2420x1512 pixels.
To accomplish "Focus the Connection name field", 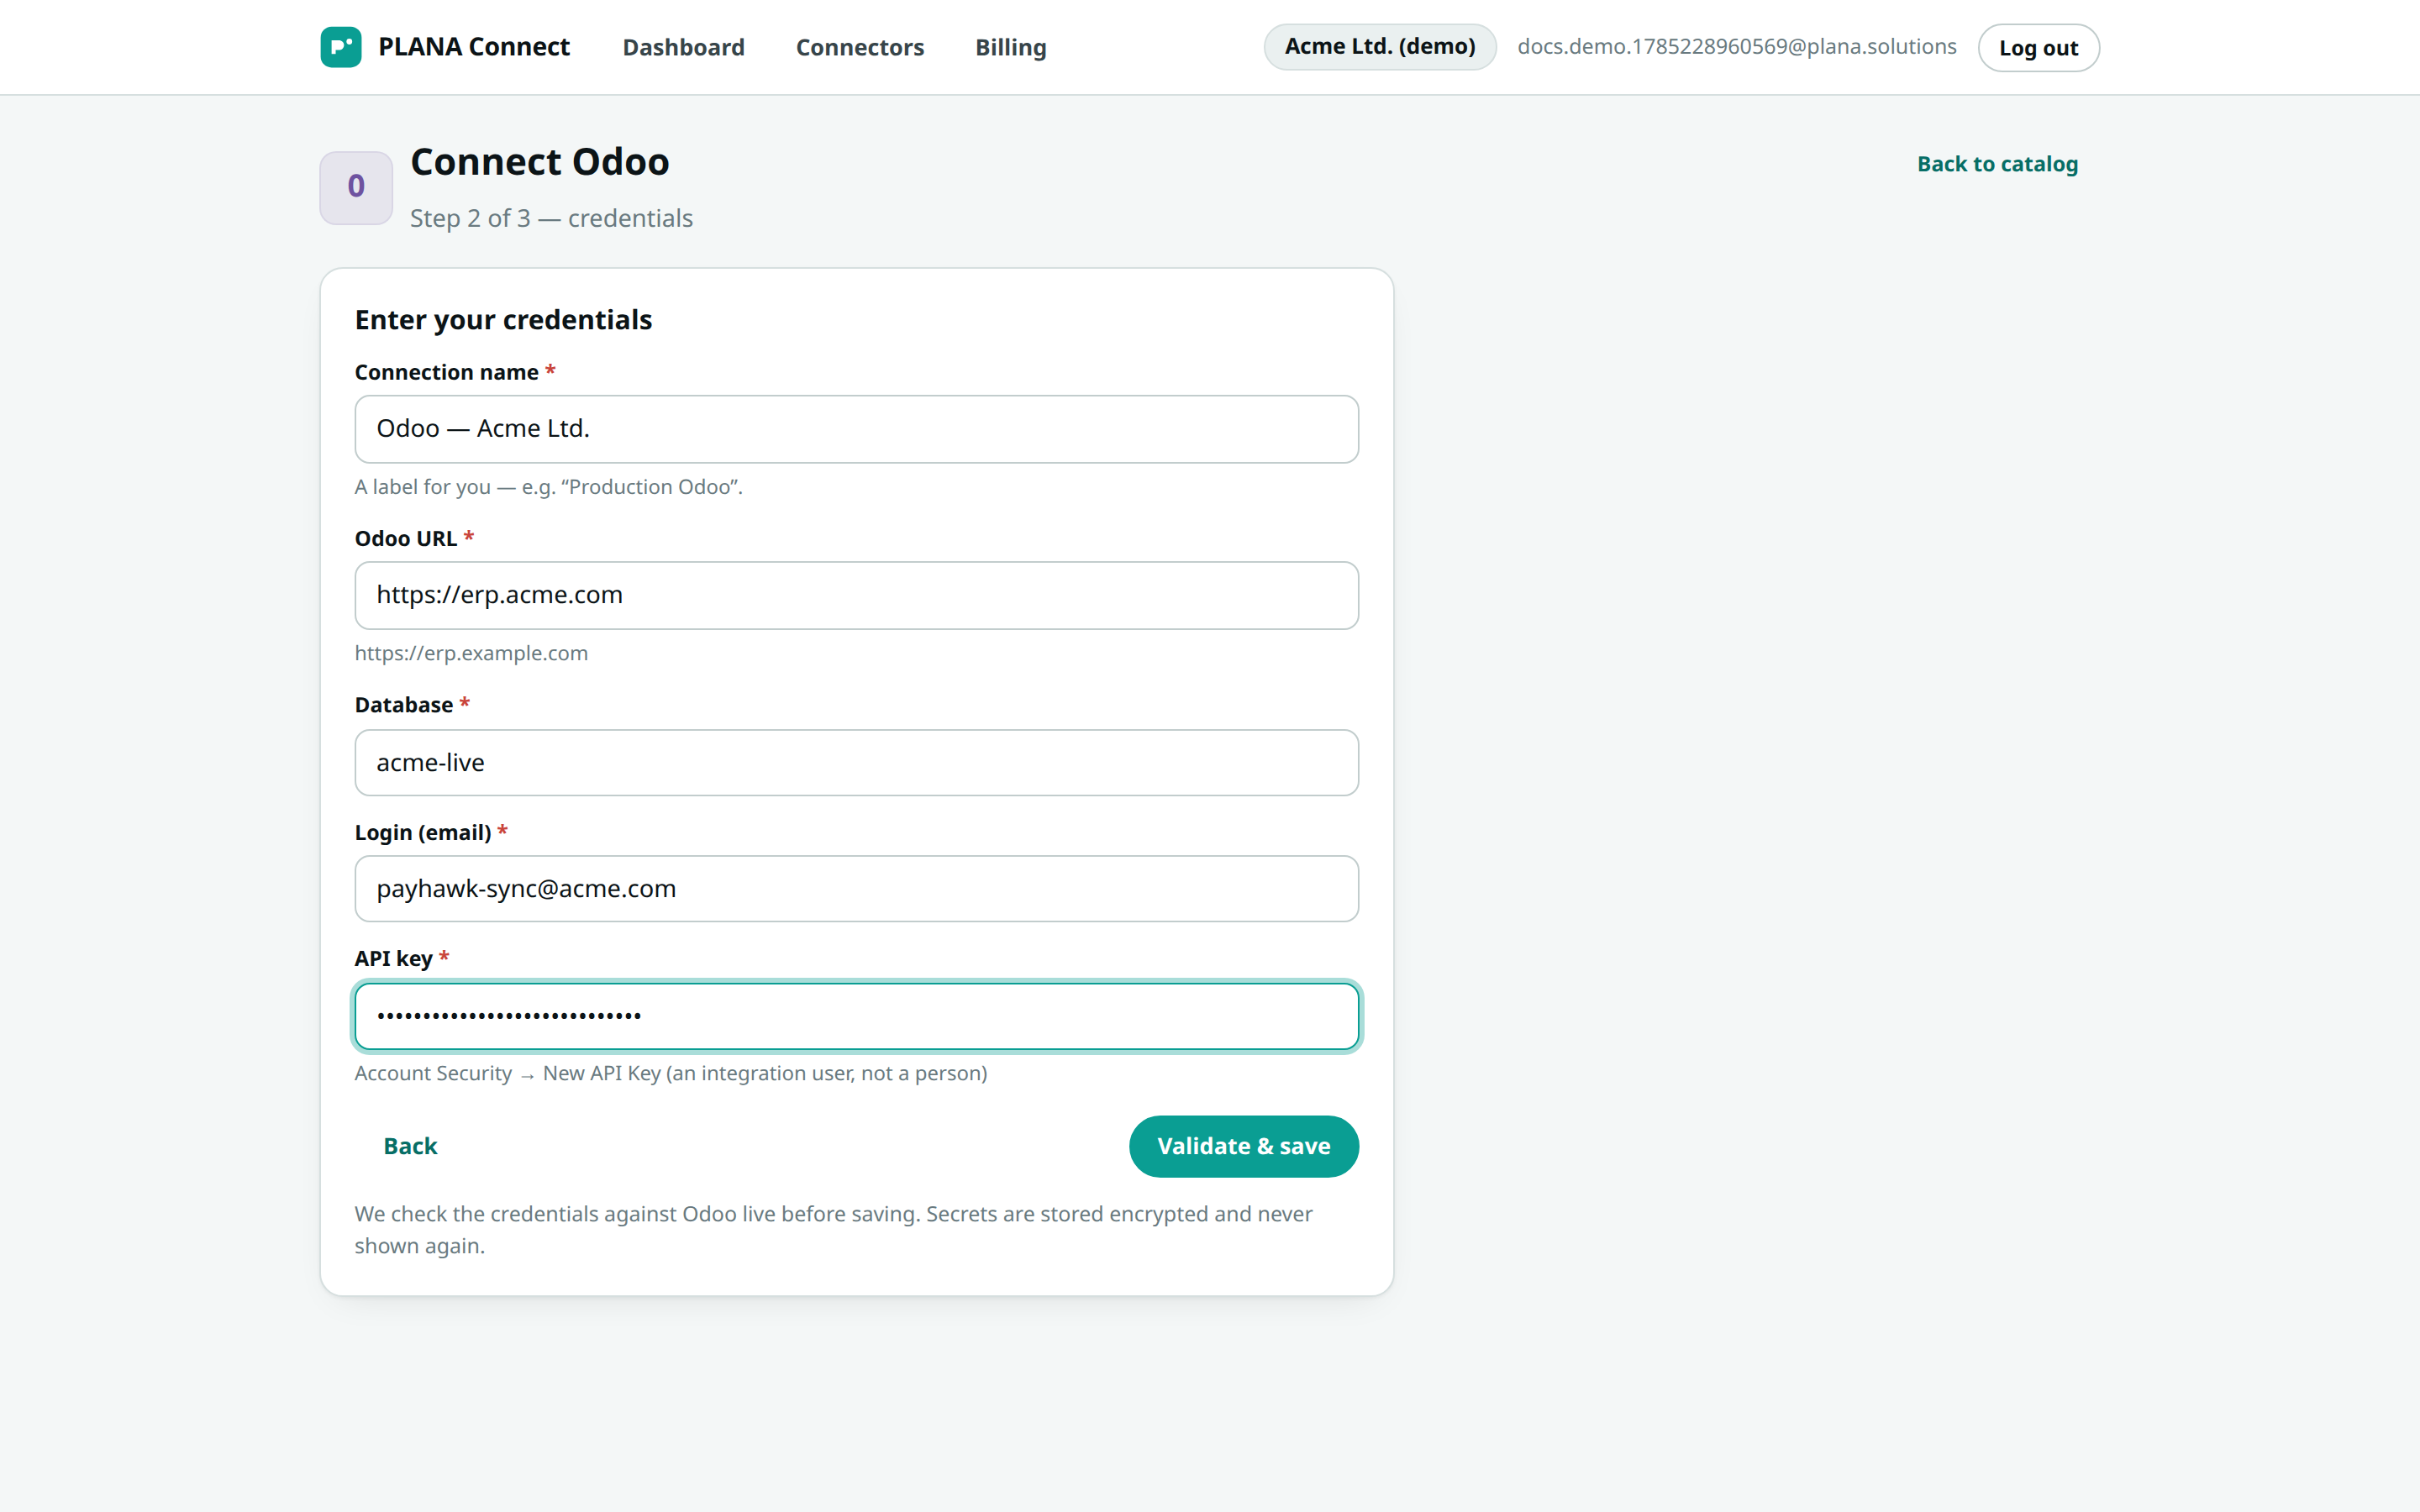I will coord(856,429).
